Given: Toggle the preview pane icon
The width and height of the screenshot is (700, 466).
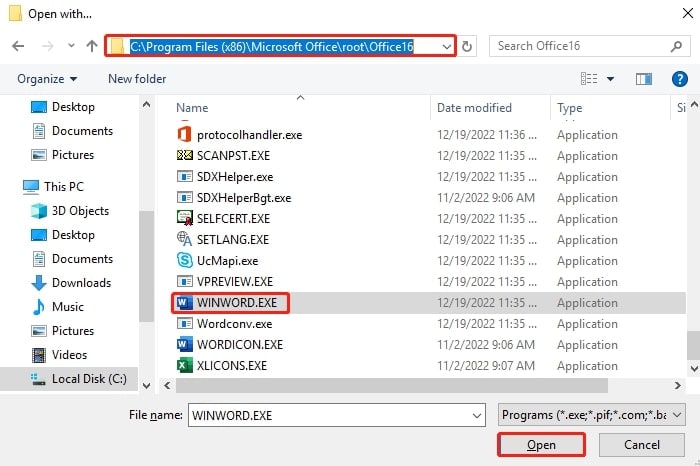Looking at the screenshot, I should 644,79.
